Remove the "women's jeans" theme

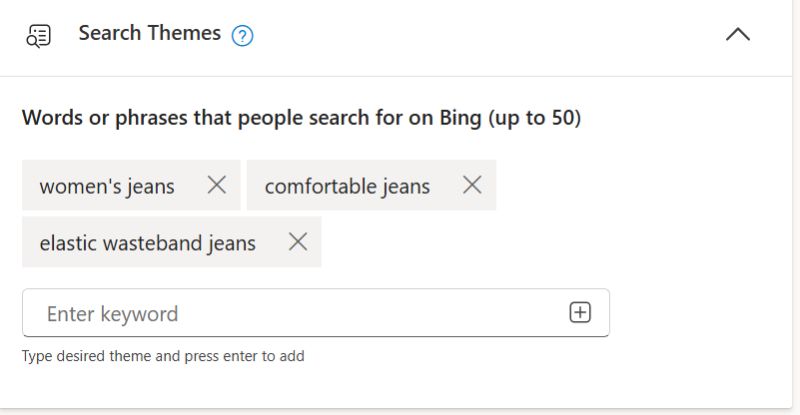point(217,185)
